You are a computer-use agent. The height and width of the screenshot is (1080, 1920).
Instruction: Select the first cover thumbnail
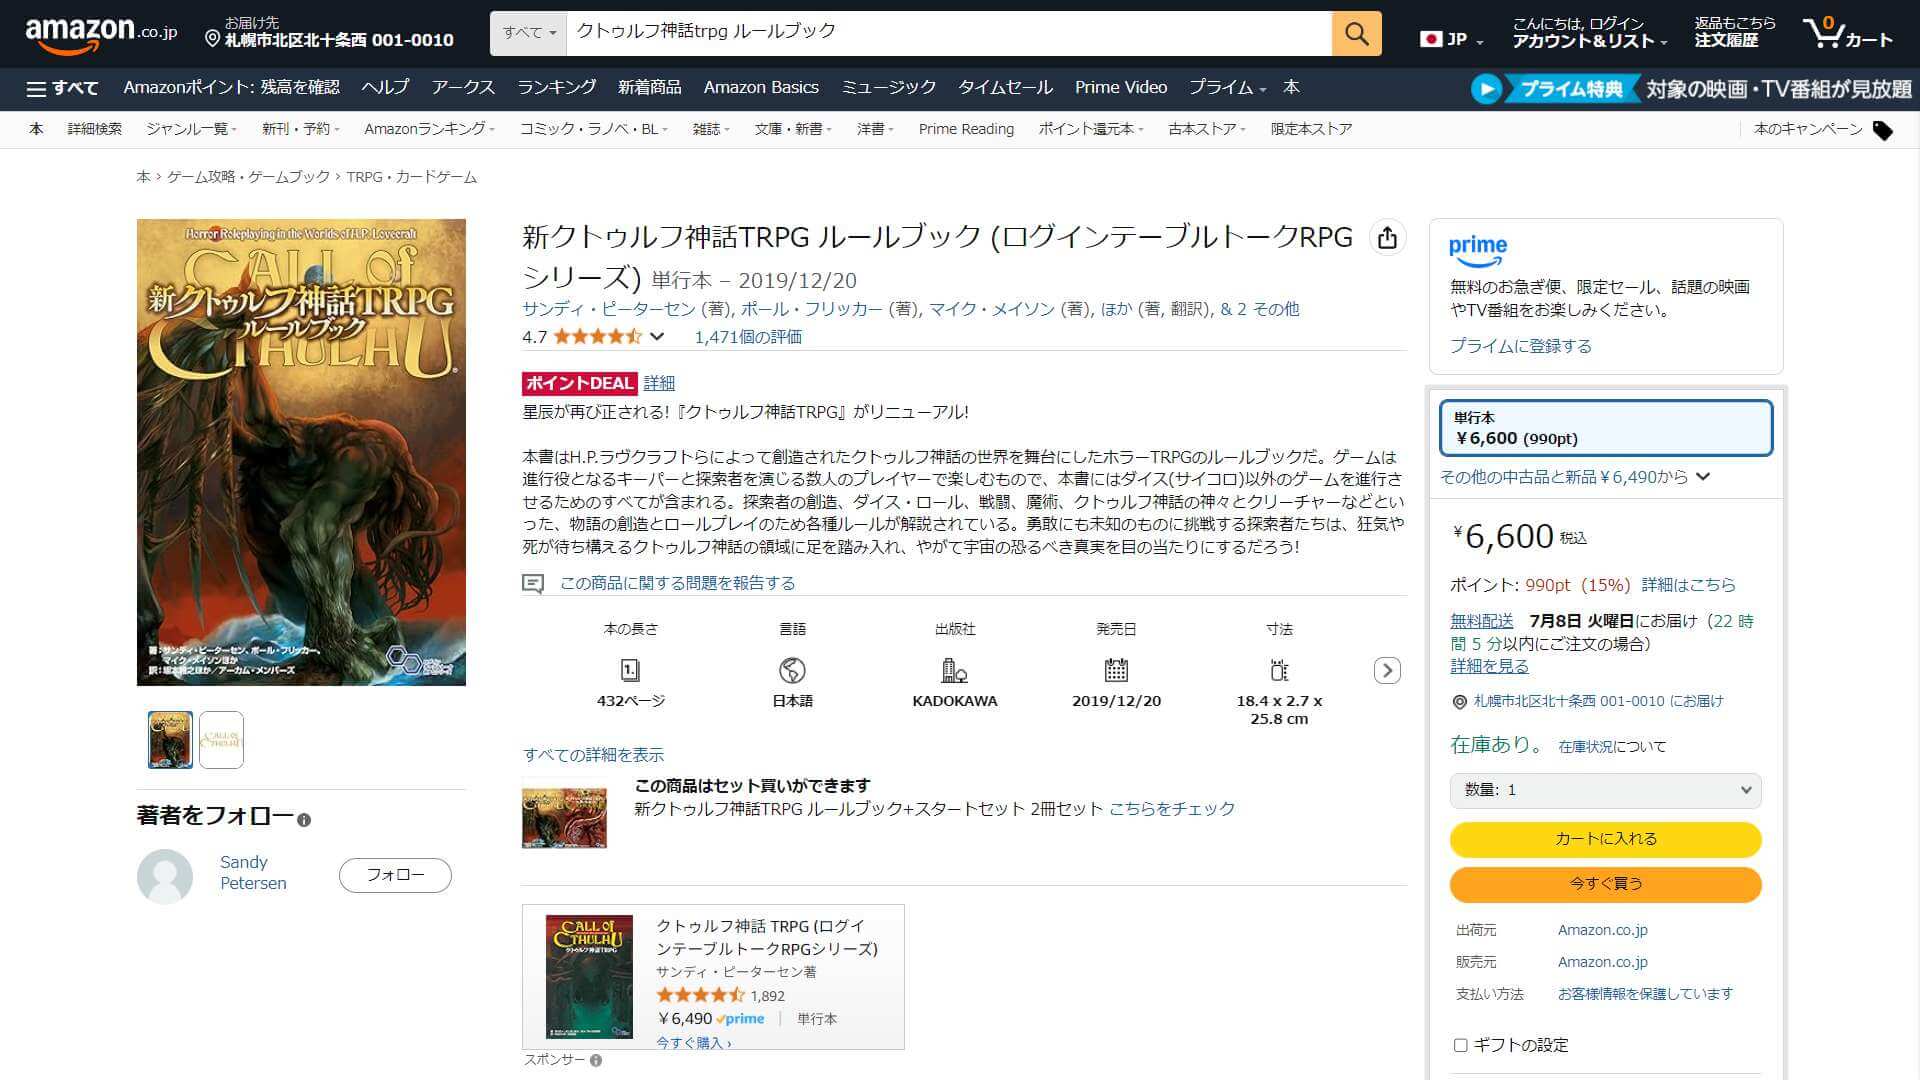click(170, 740)
